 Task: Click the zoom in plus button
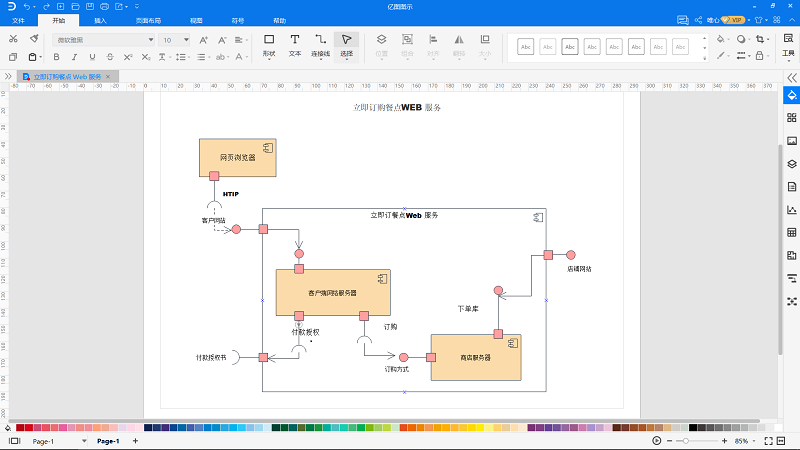(x=724, y=441)
